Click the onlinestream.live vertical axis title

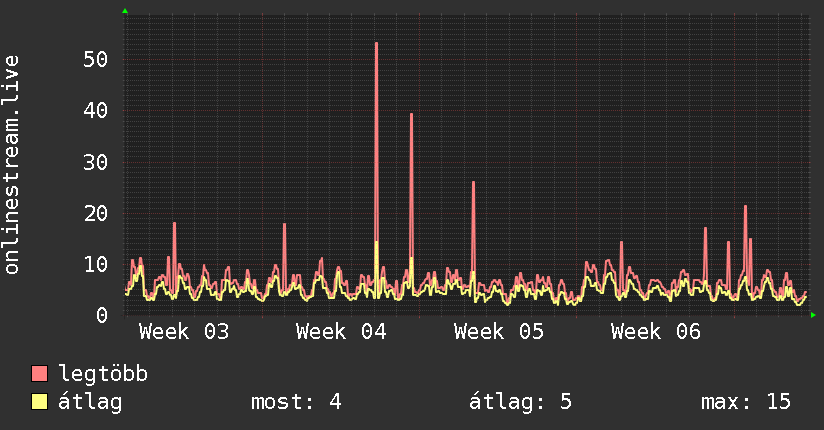point(11,165)
